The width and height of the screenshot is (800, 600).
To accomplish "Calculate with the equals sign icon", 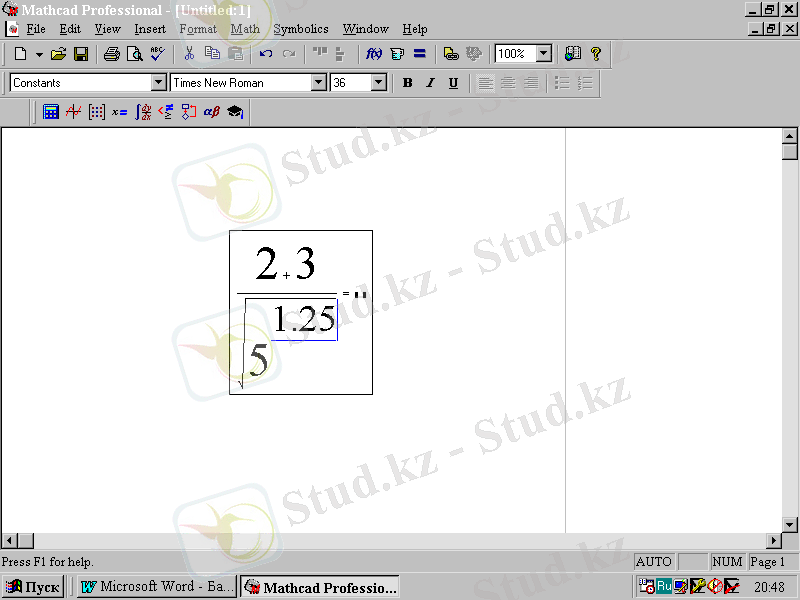I will (419, 54).
